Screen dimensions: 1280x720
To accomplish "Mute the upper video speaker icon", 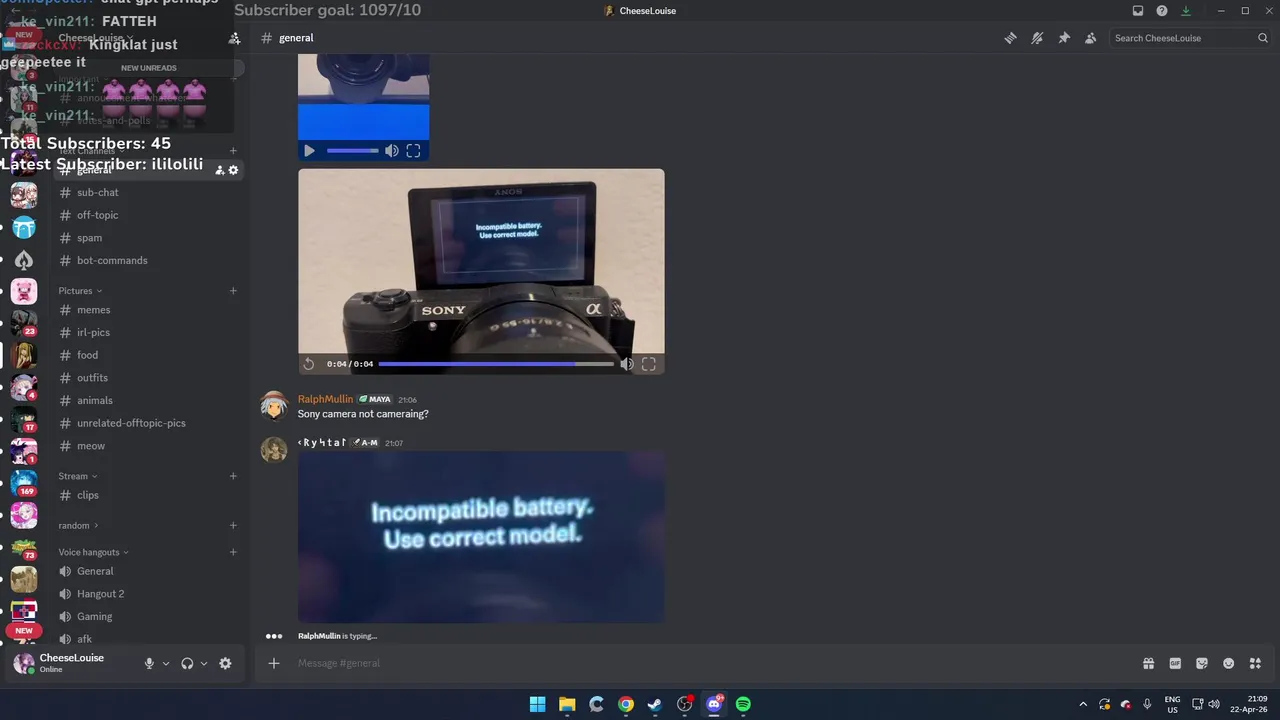I will pos(391,151).
